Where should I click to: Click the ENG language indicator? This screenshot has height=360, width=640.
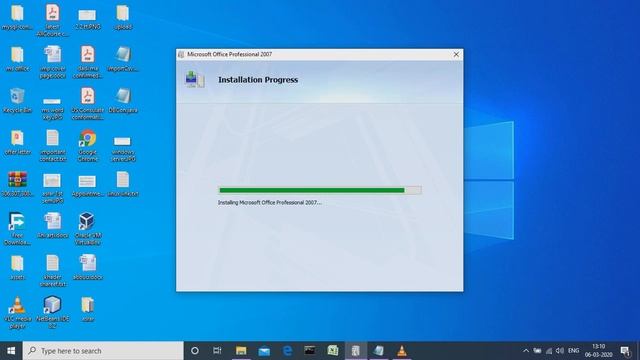[573, 351]
